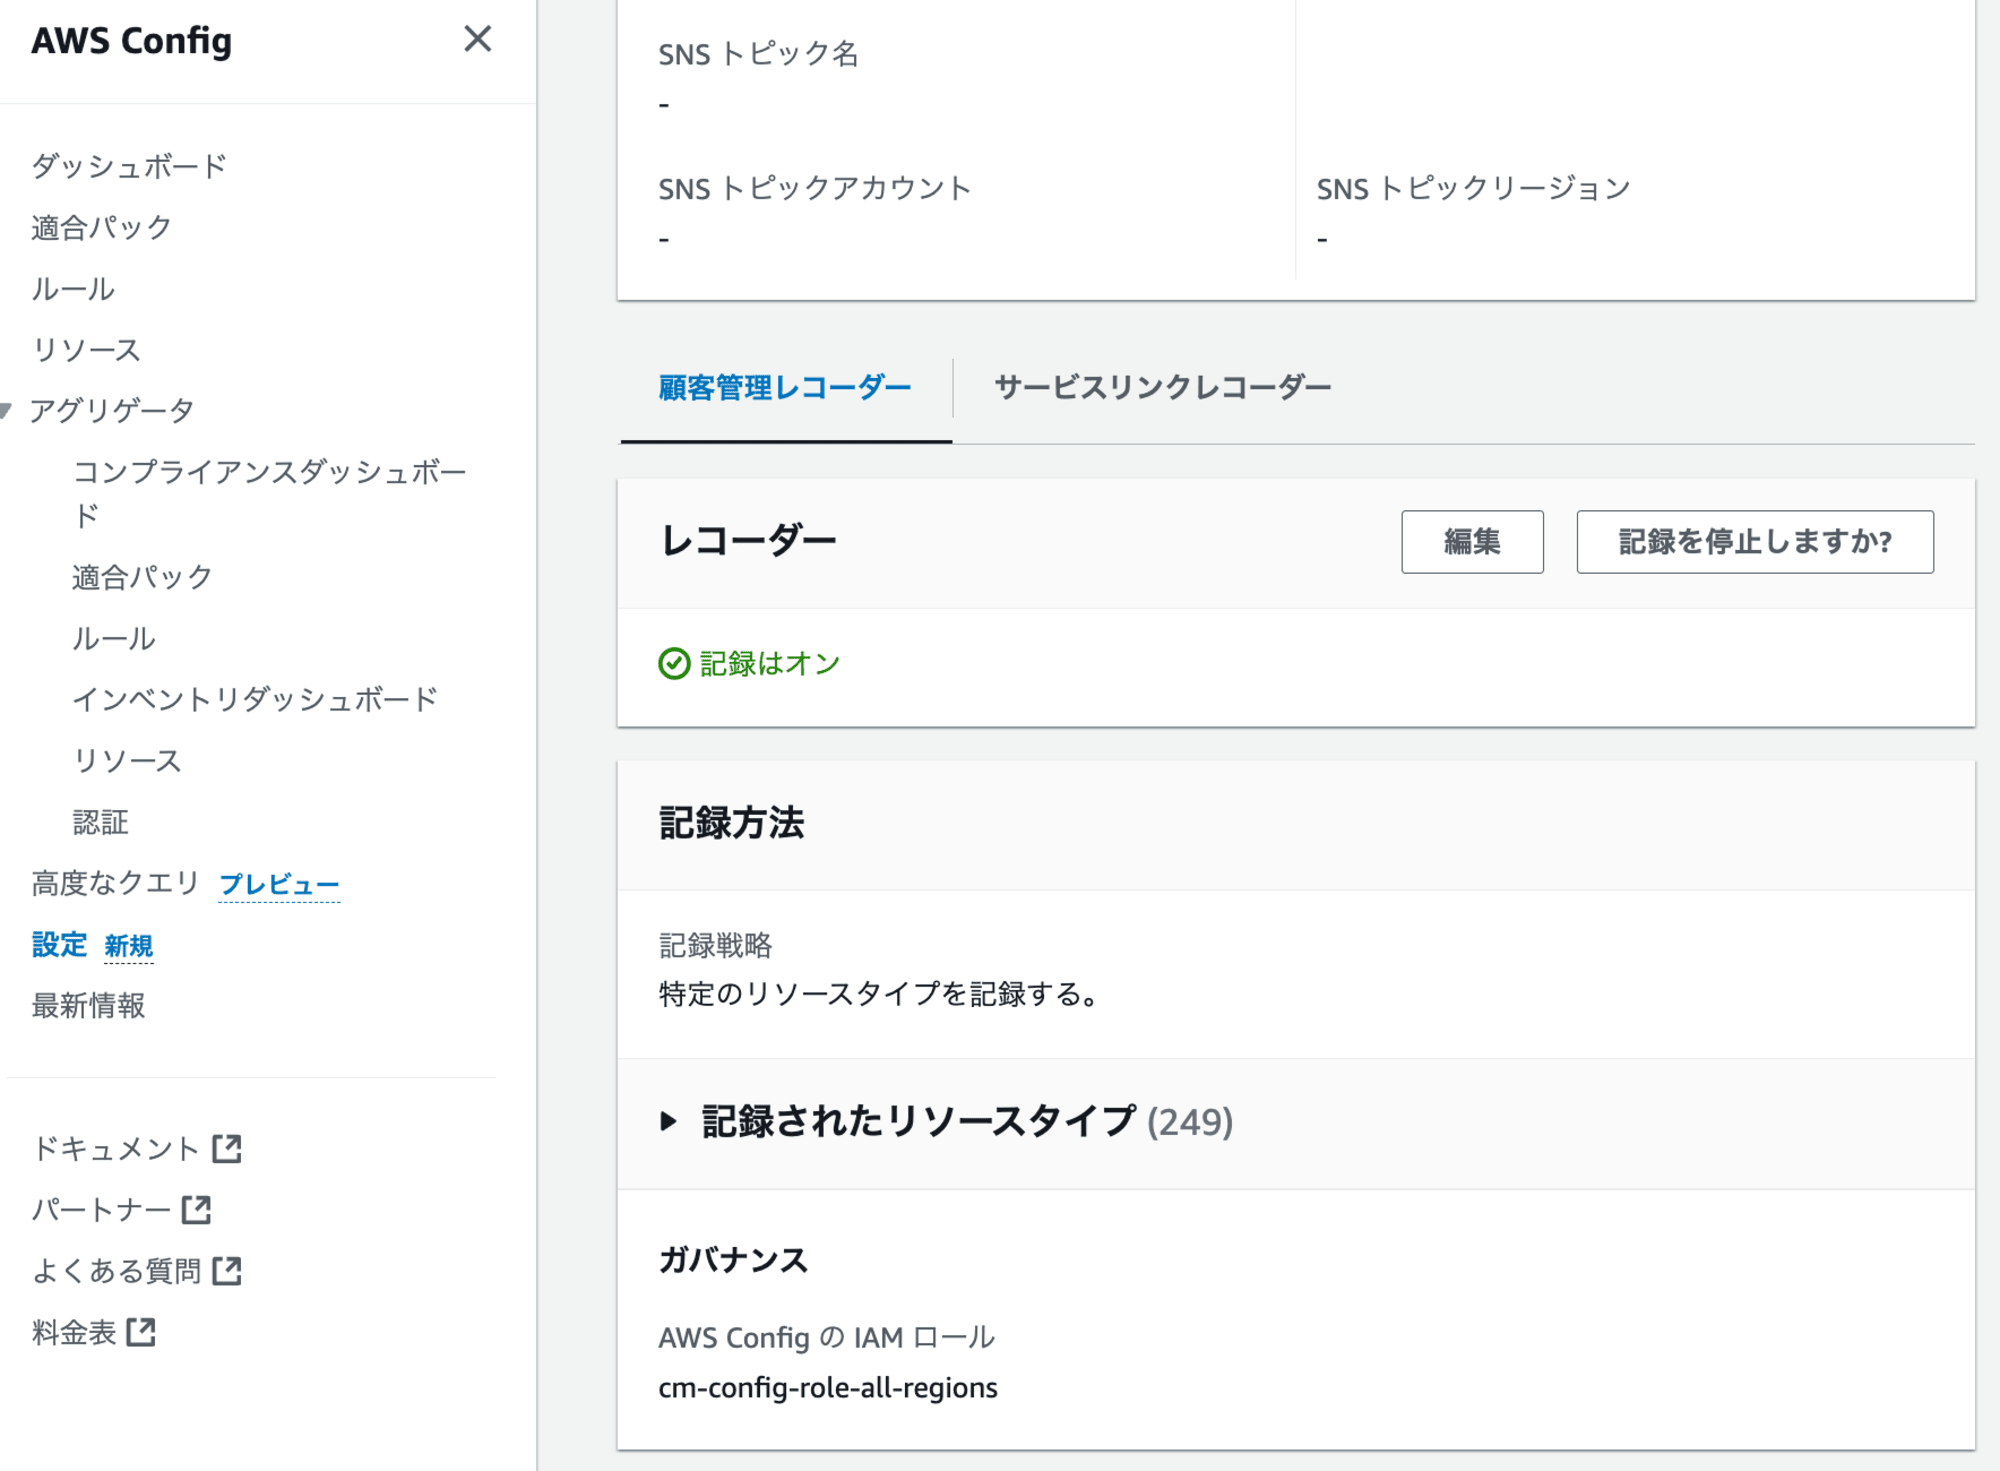Click the cm-config-role-all-regions role value
Viewport: 2000px width, 1471px height.
[x=828, y=1388]
